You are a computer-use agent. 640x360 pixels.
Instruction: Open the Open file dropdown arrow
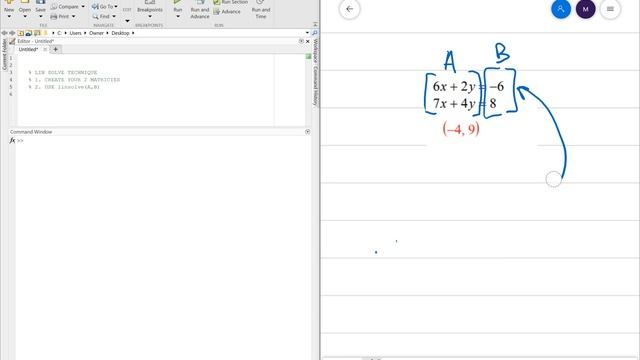(25, 16)
